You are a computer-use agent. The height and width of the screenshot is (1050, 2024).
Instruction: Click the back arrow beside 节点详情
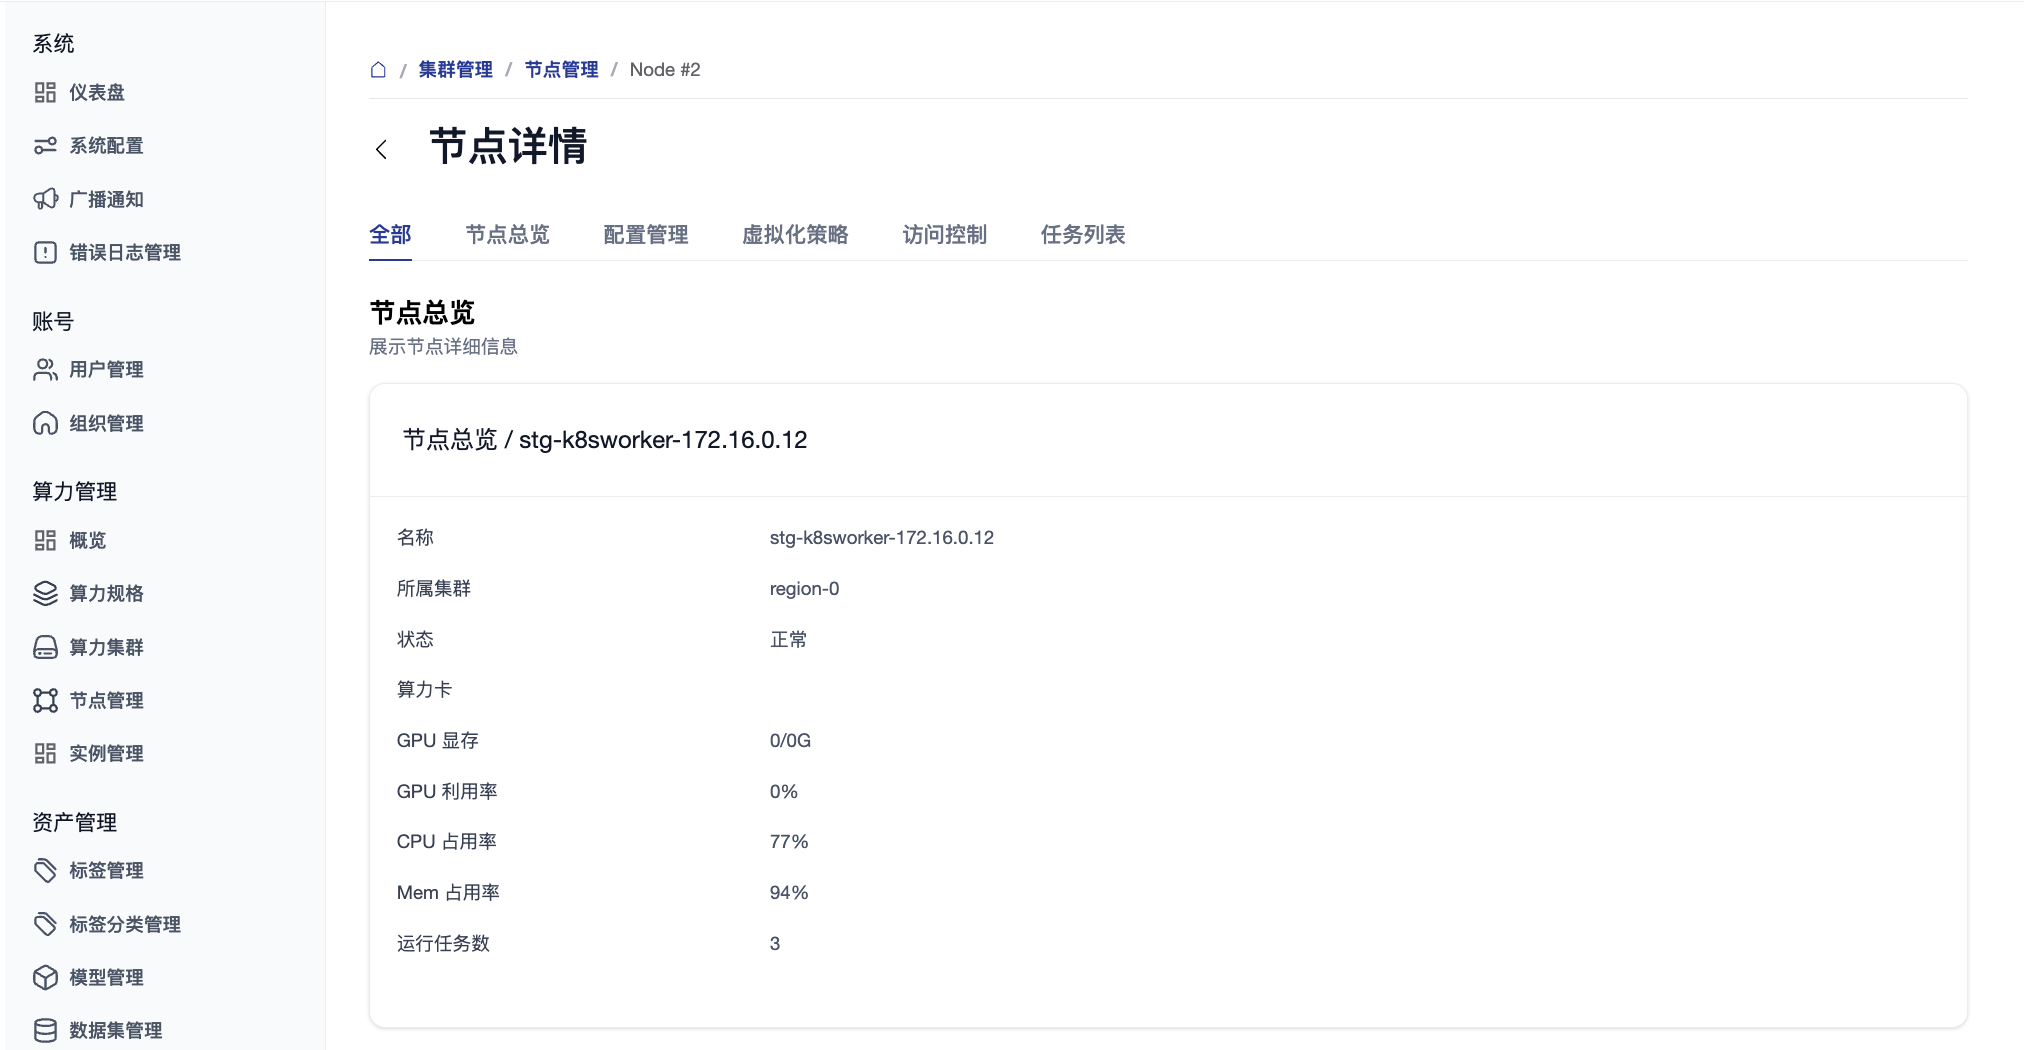click(x=381, y=150)
